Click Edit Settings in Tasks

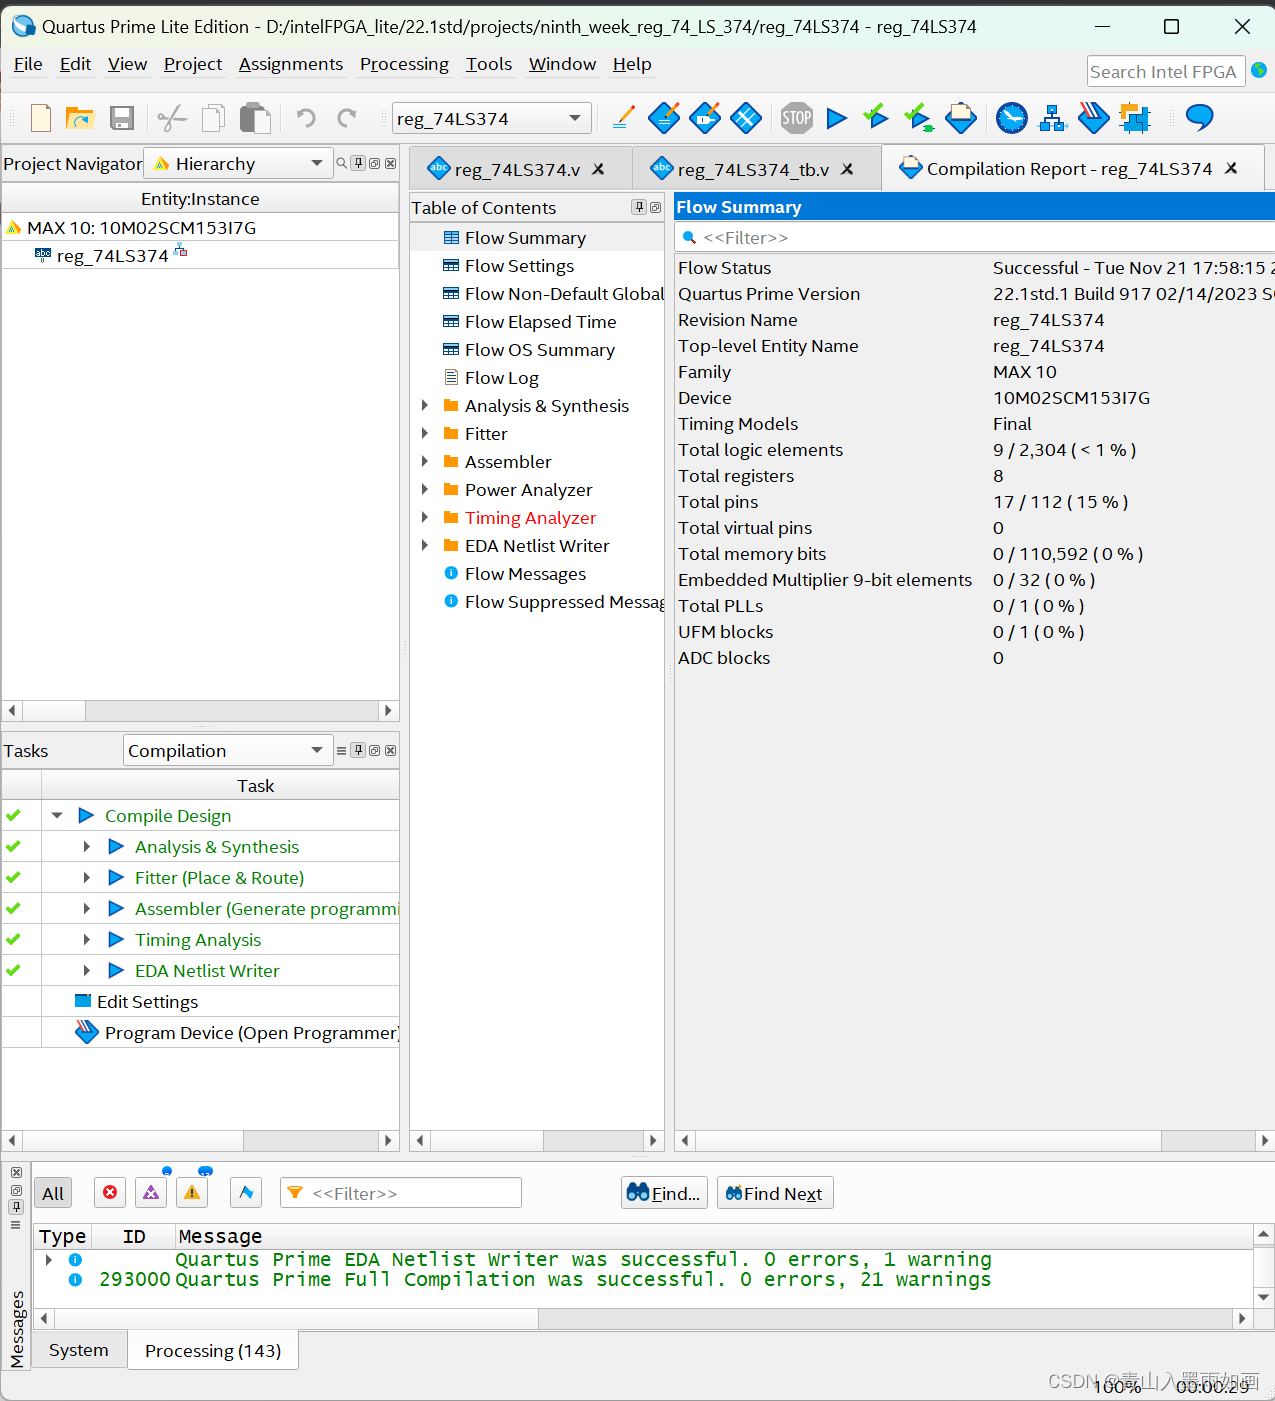point(147,1001)
